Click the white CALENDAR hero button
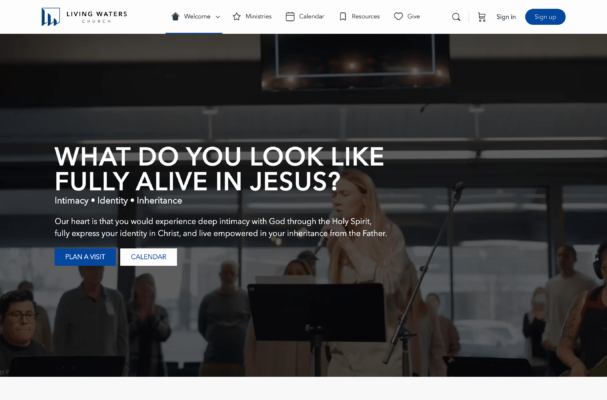This screenshot has width=607, height=400. pos(149,257)
